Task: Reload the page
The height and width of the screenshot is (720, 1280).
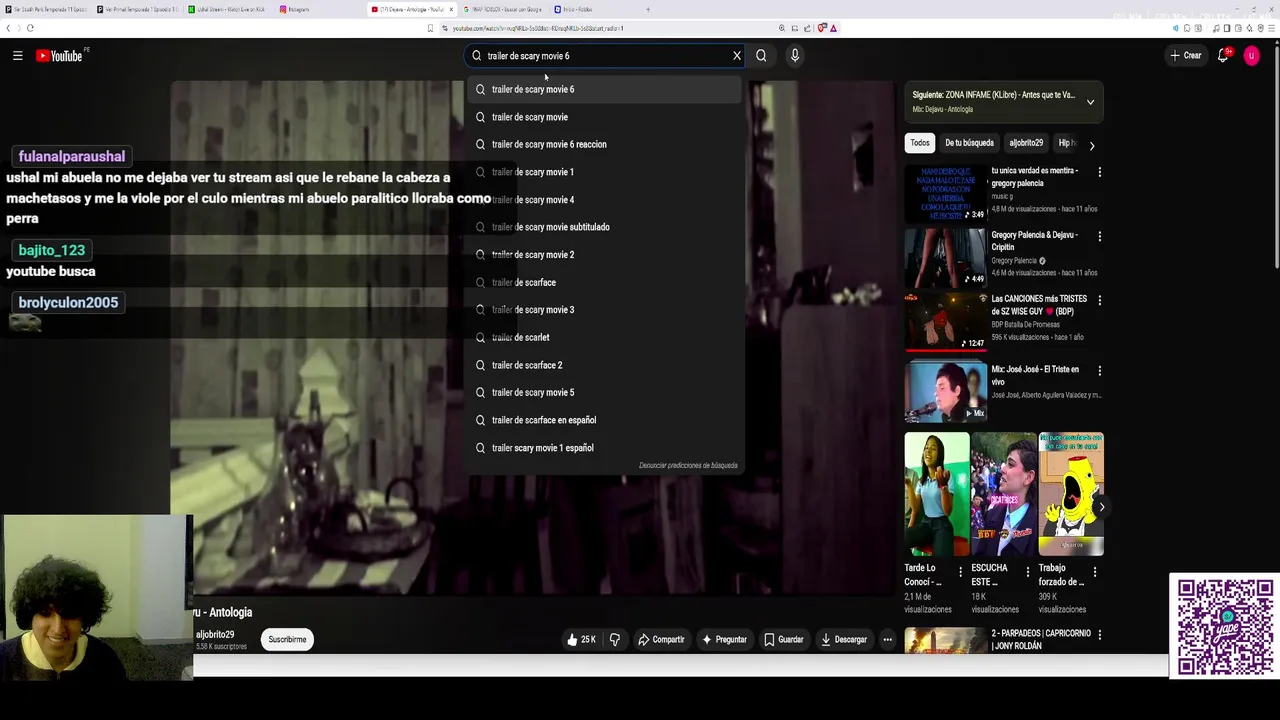Action: click(30, 28)
